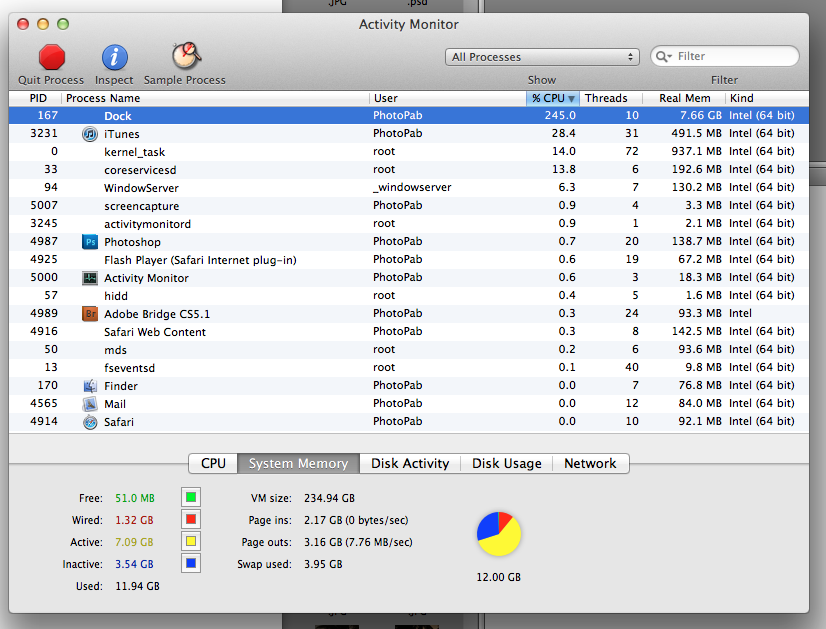Open the Disk Activity tab
The image size is (826, 629).
(x=410, y=464)
